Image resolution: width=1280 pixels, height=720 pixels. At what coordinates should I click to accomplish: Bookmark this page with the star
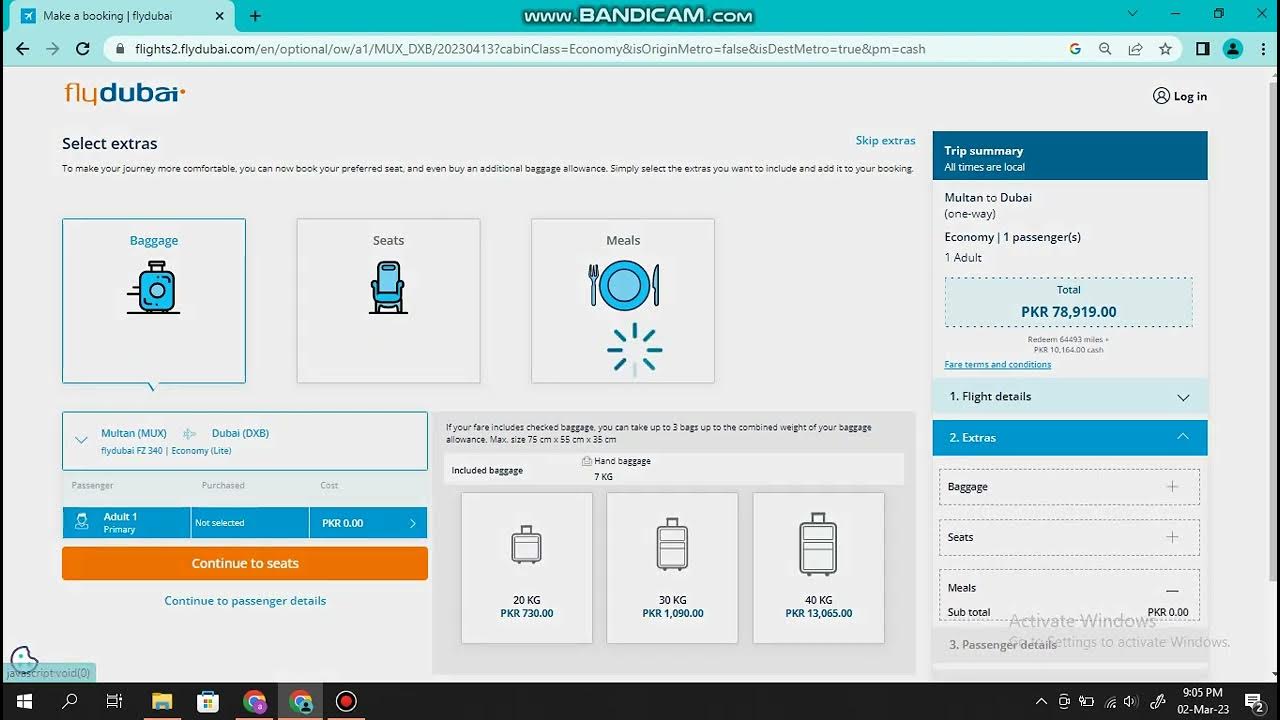1165,48
